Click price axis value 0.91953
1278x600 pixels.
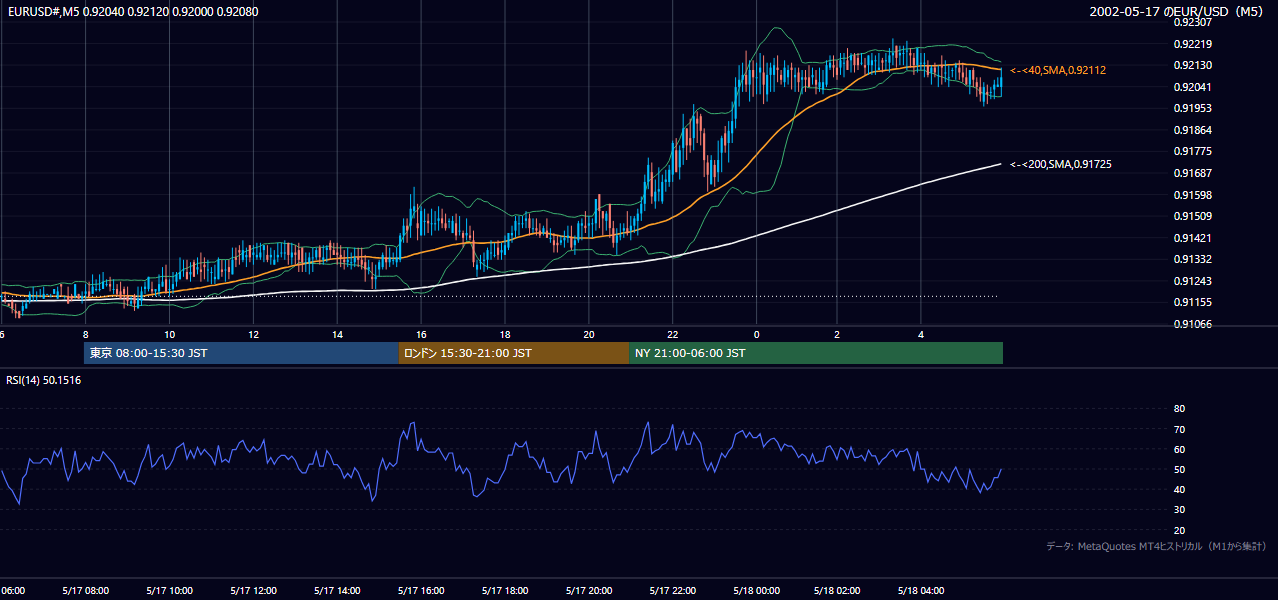tap(1193, 108)
